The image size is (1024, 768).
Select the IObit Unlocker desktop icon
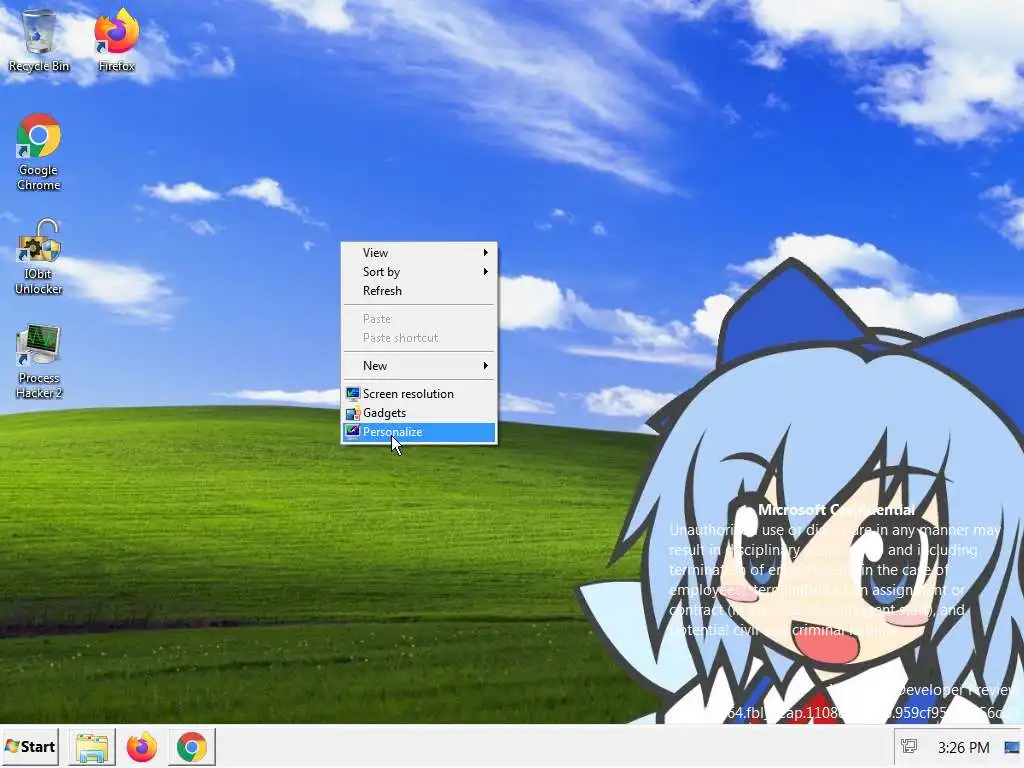[x=39, y=257]
